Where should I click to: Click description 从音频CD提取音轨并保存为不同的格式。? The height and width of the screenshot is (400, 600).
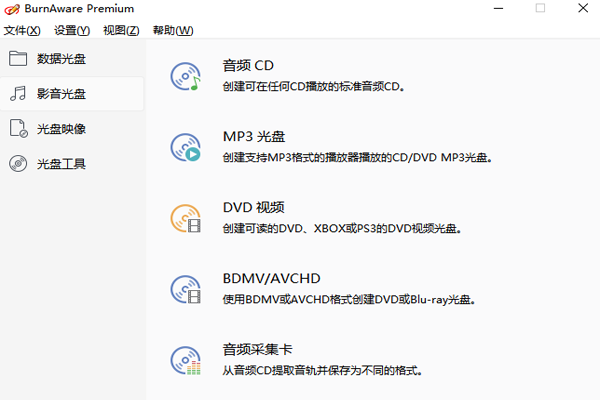(323, 371)
